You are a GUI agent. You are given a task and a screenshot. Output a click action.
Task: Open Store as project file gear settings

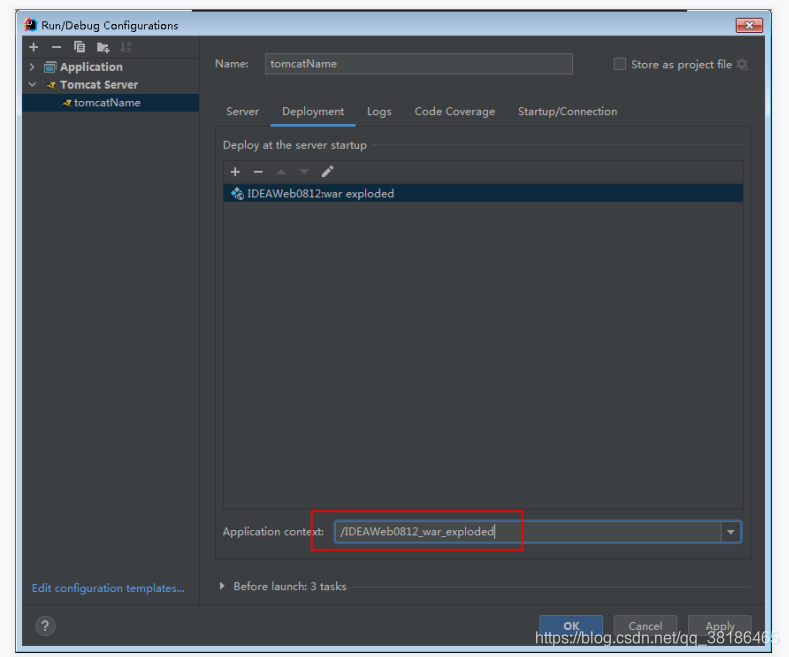point(742,64)
